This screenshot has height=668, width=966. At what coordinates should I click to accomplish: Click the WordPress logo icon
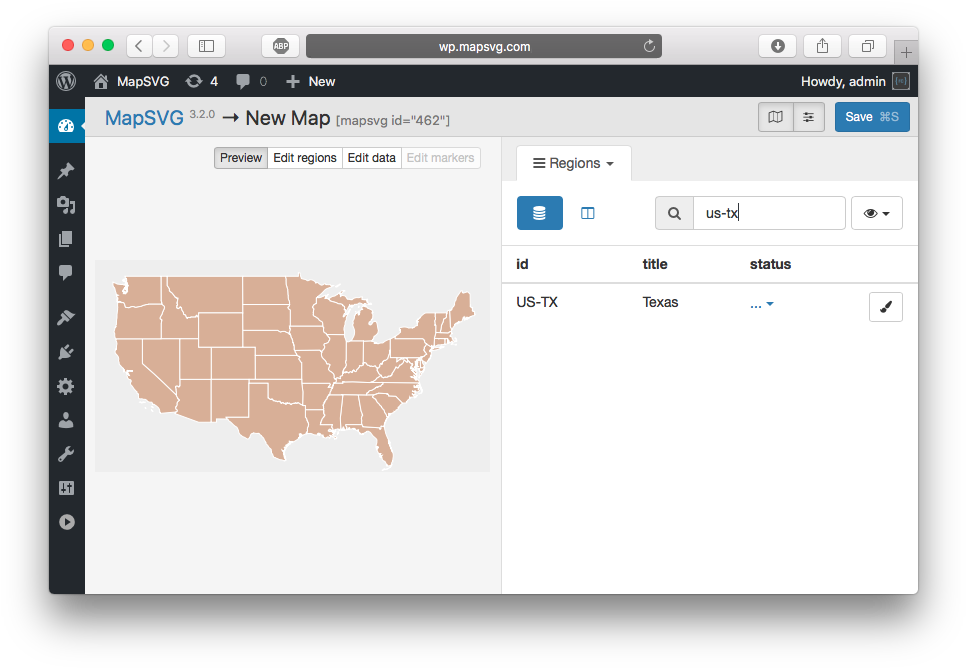point(66,81)
